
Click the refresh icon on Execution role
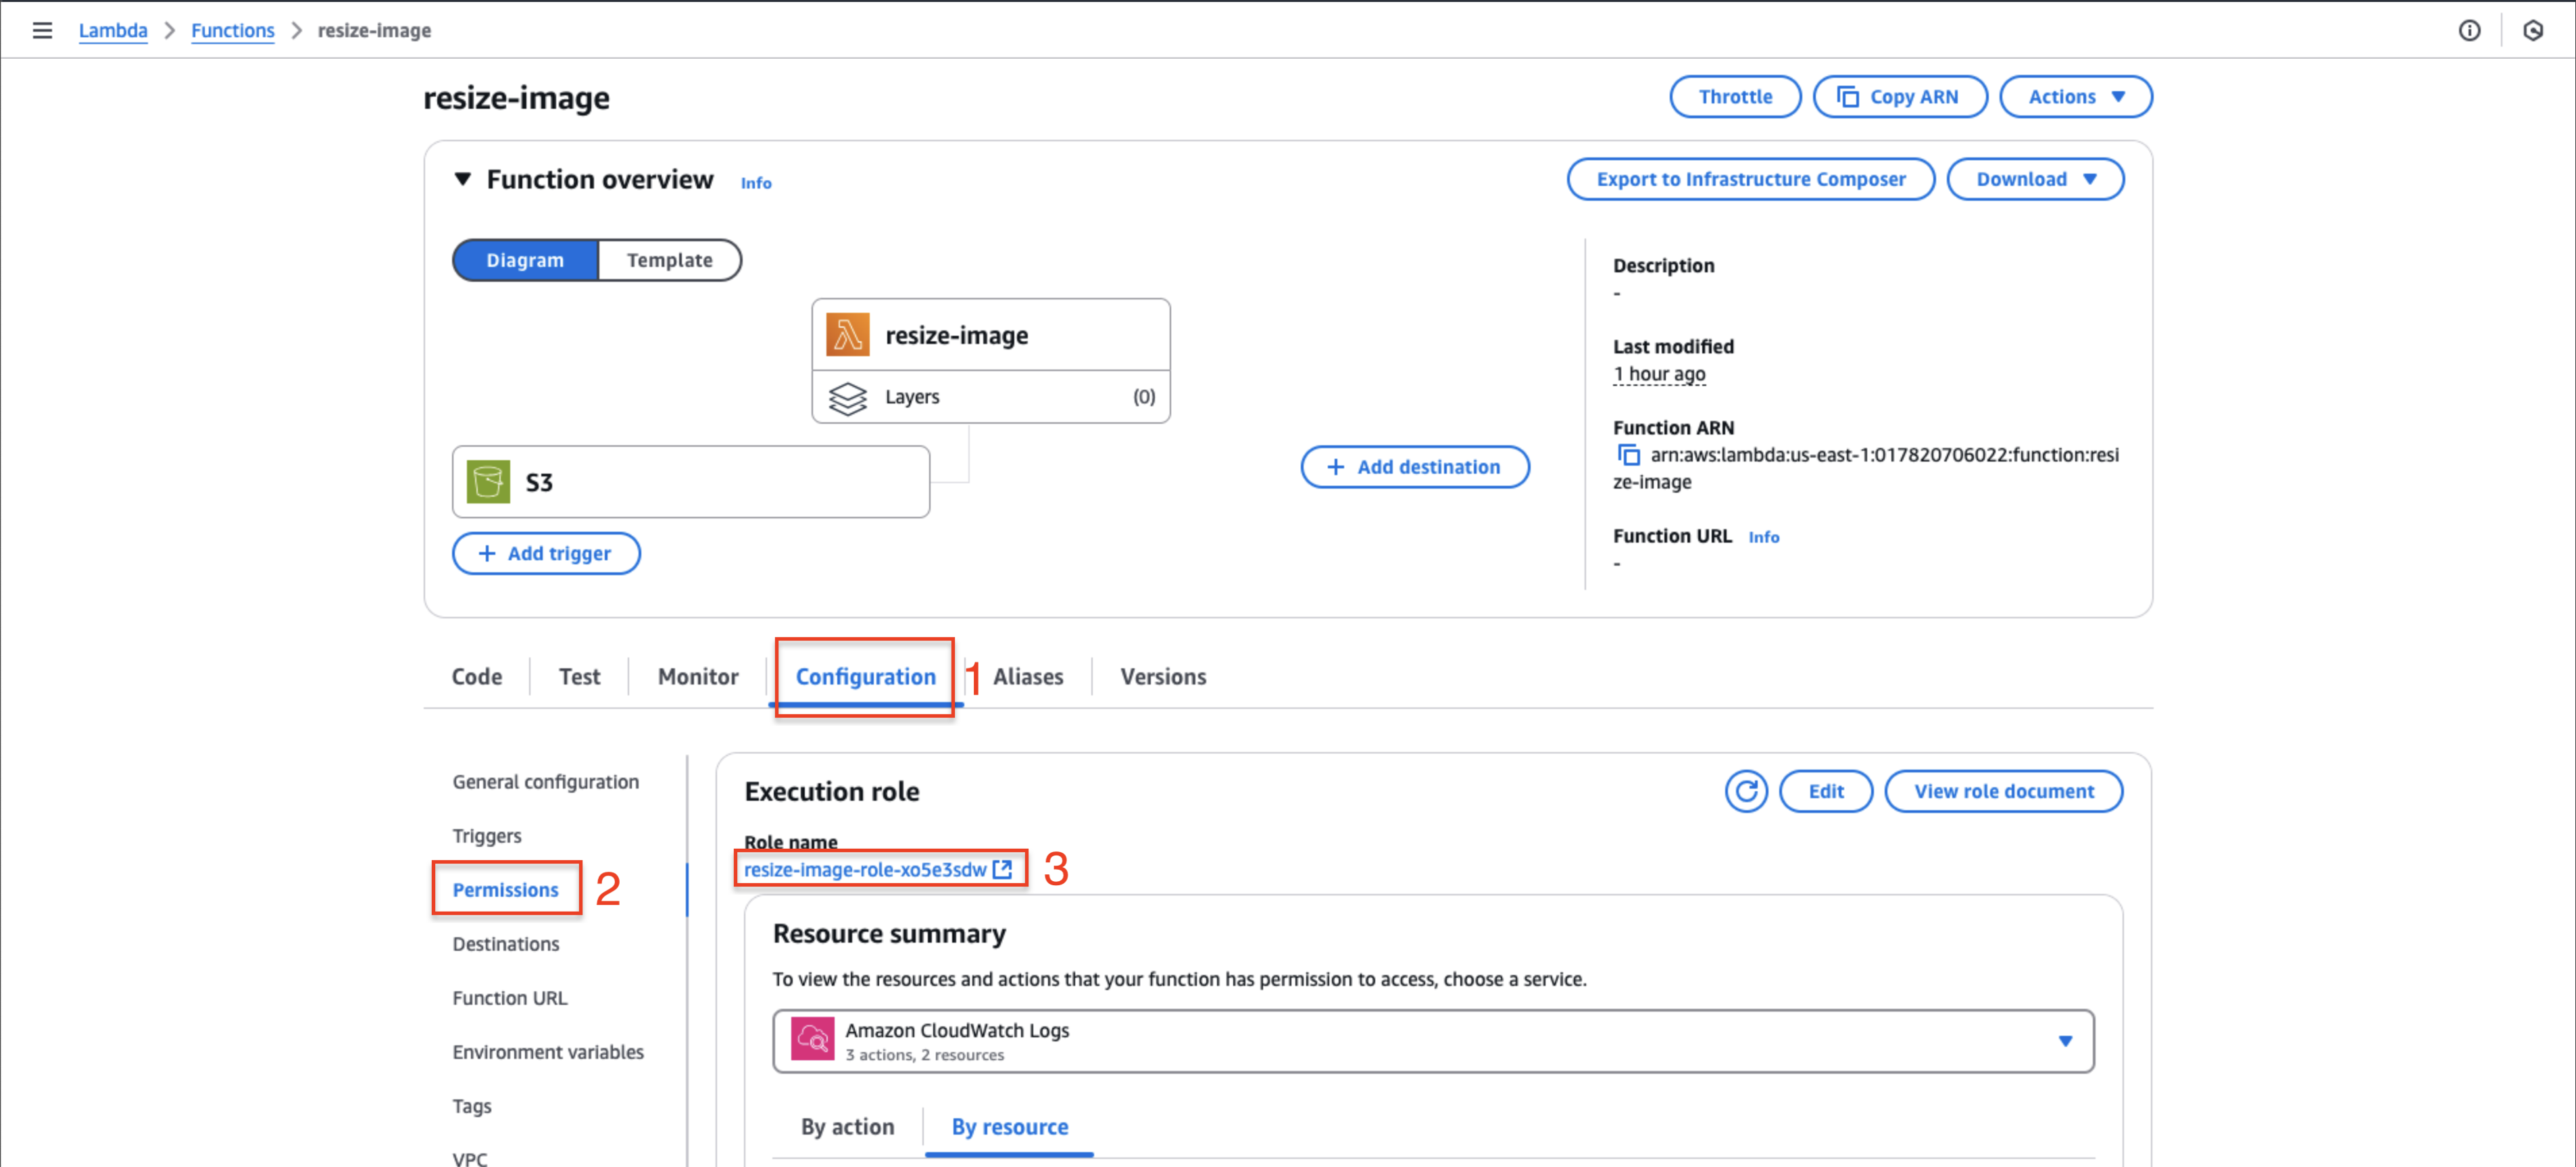pos(1745,791)
